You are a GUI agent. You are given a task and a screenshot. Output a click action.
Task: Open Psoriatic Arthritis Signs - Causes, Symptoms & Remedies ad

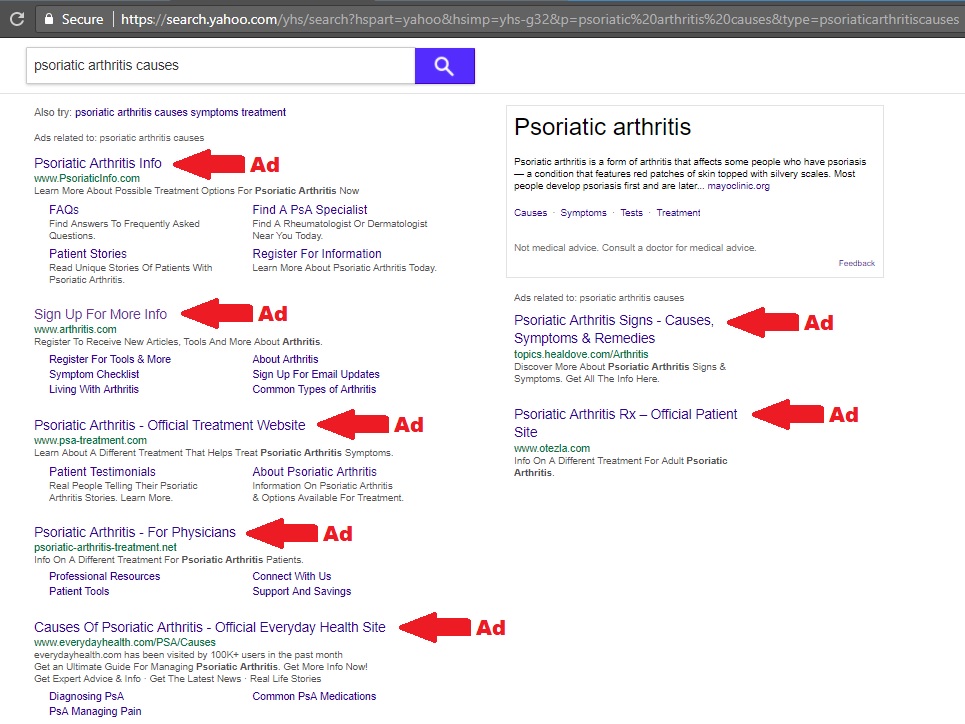(614, 329)
